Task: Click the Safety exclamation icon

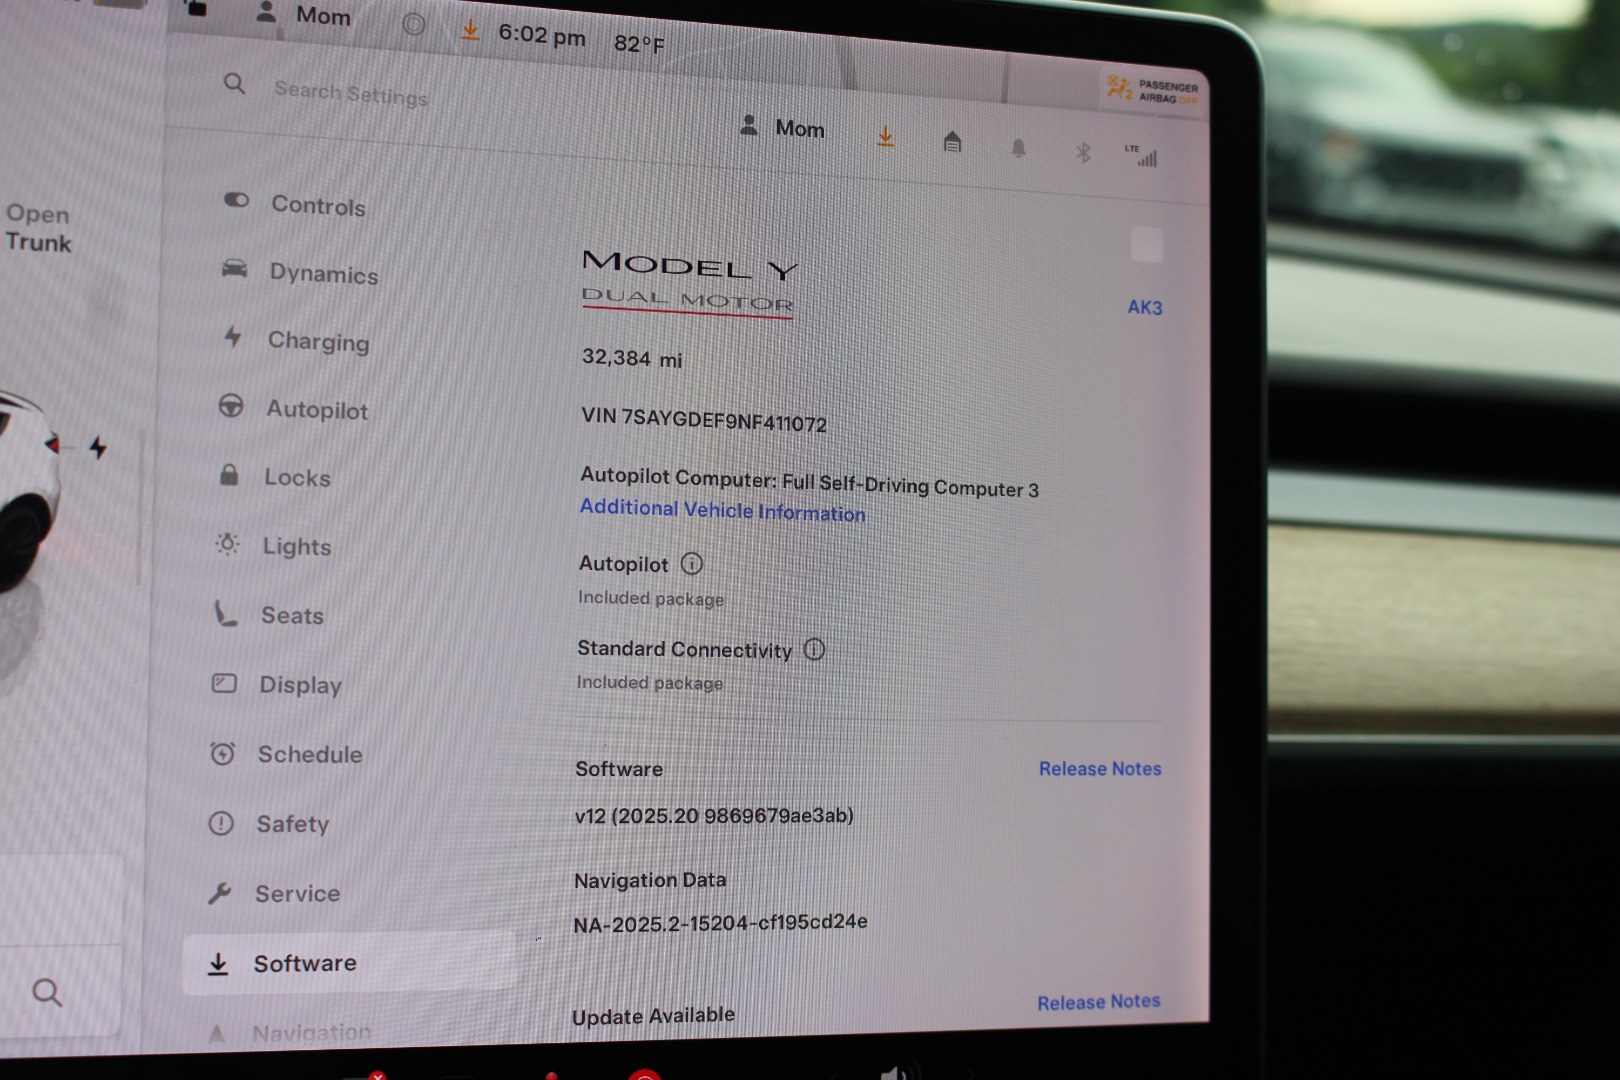Action: pyautogui.click(x=220, y=823)
